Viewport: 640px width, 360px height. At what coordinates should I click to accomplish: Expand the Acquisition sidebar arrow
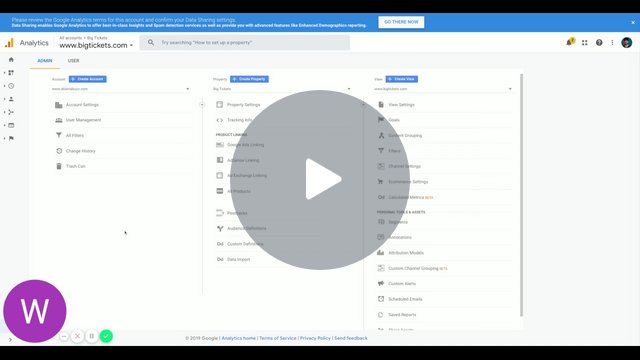4,112
